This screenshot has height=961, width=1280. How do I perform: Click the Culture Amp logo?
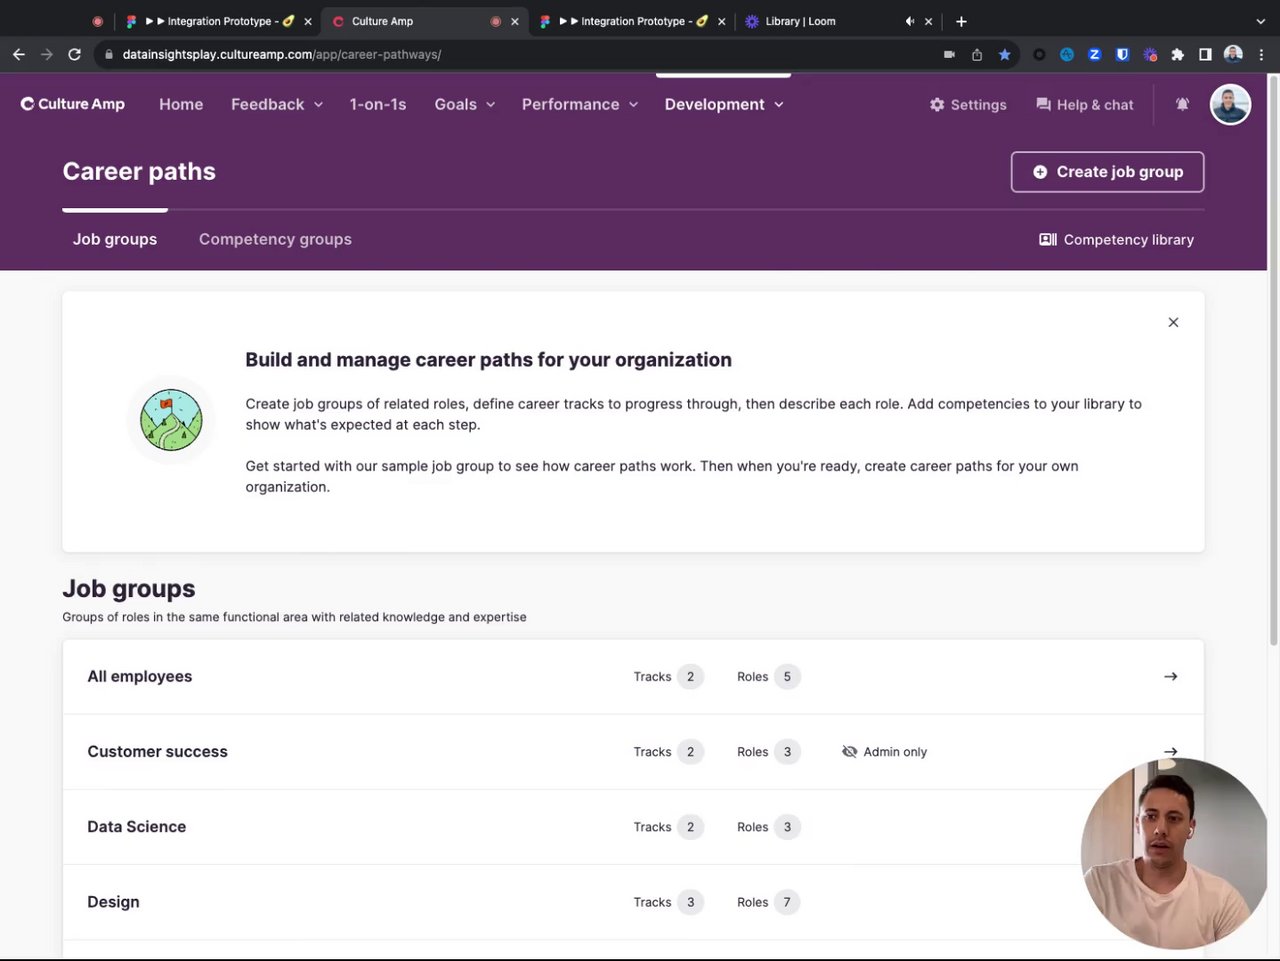coord(73,104)
